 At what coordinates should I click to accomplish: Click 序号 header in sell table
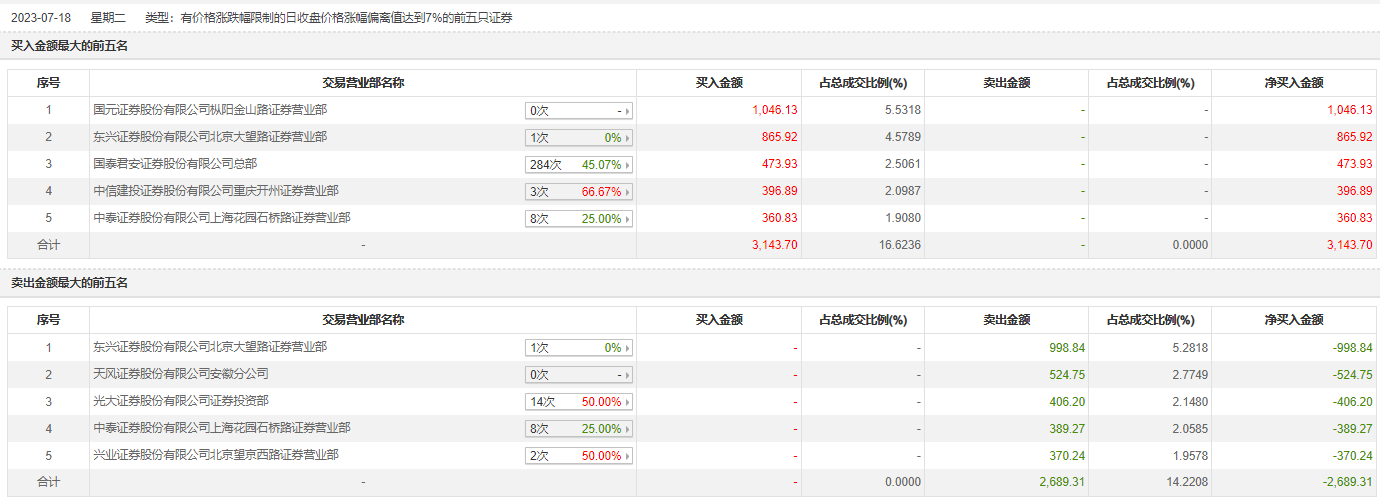pyautogui.click(x=48, y=320)
